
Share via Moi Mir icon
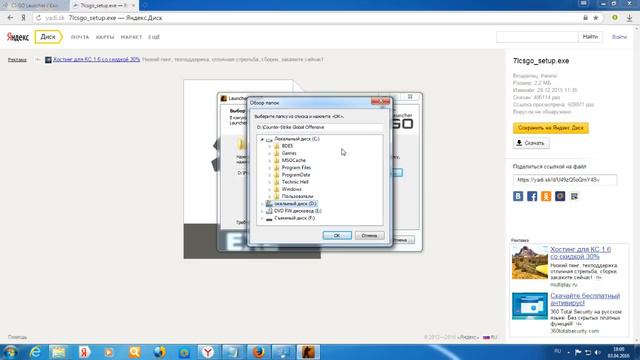[x=560, y=196]
